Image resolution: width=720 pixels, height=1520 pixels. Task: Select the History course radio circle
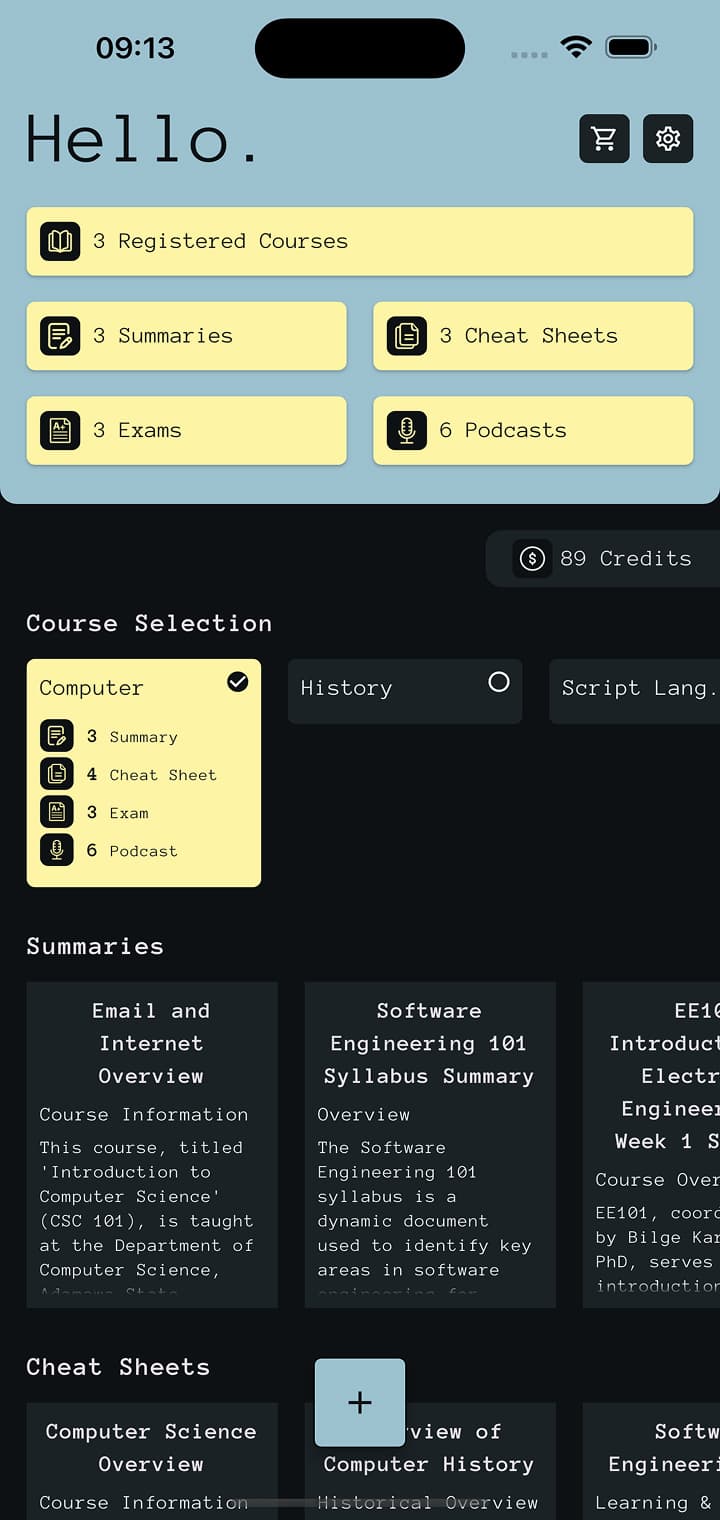(498, 682)
